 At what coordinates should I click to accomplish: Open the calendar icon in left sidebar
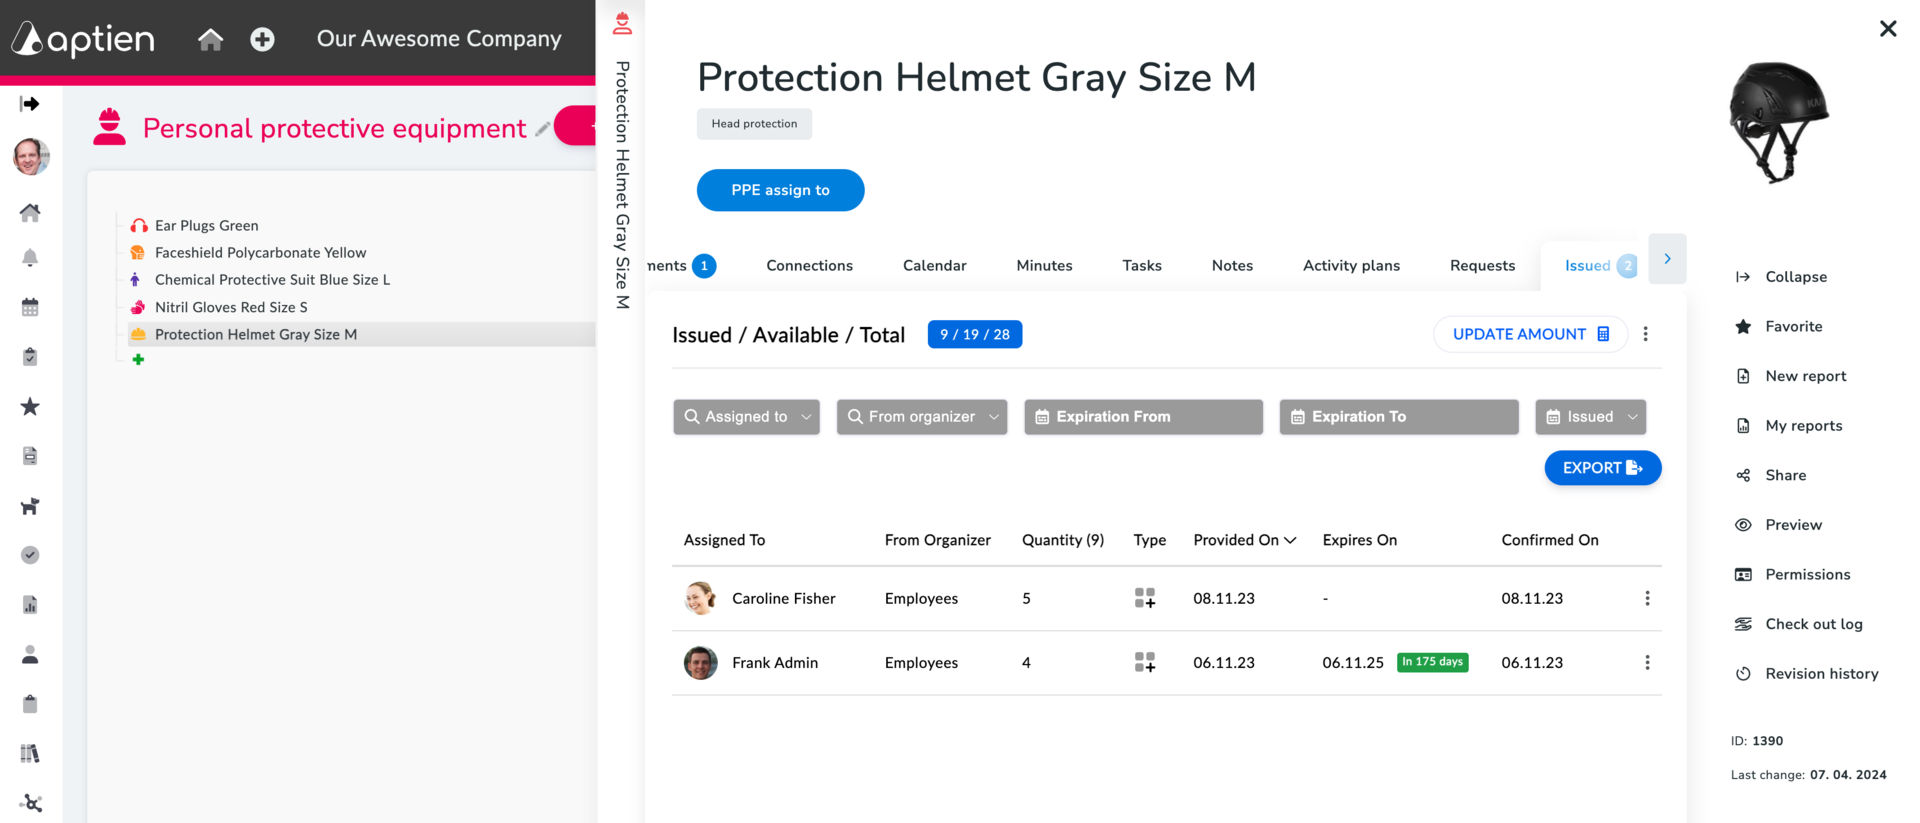coord(30,307)
